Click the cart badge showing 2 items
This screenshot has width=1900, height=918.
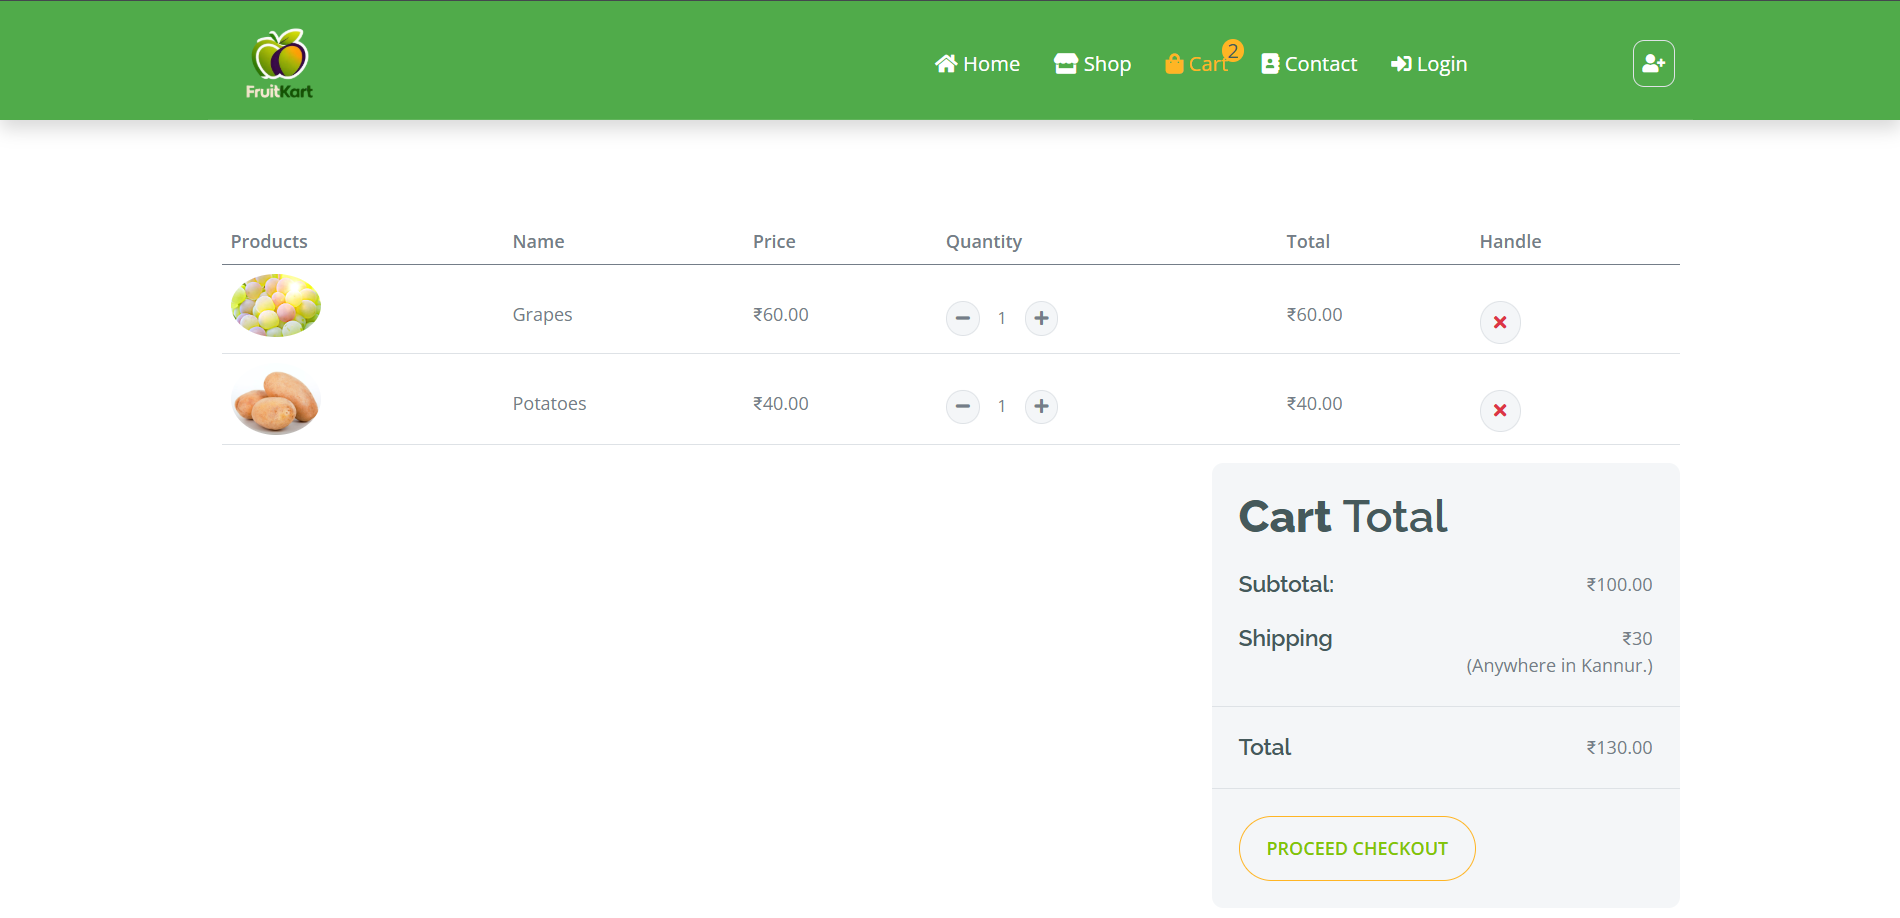coord(1233,51)
